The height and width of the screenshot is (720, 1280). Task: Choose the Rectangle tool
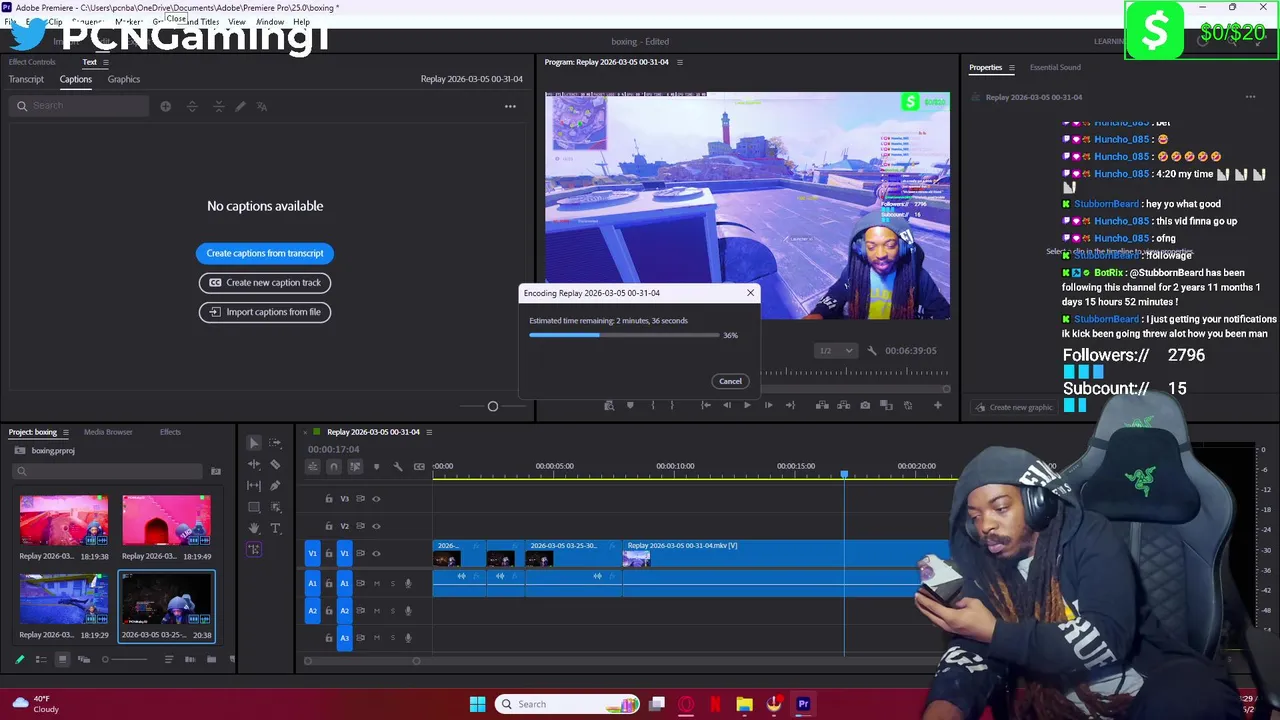pos(254,507)
